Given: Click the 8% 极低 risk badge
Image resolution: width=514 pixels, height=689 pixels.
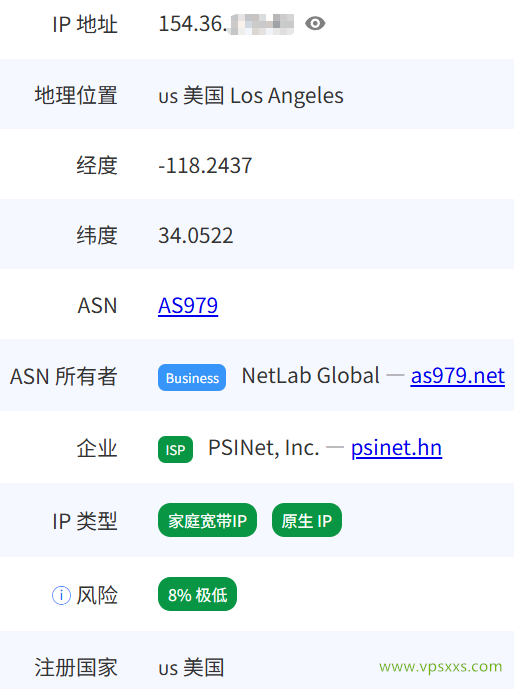Looking at the screenshot, I should click(x=197, y=594).
